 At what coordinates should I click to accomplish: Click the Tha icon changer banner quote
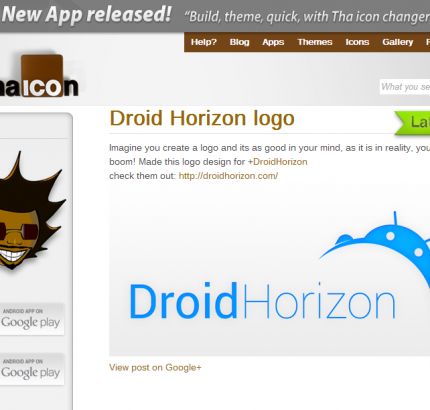(307, 17)
